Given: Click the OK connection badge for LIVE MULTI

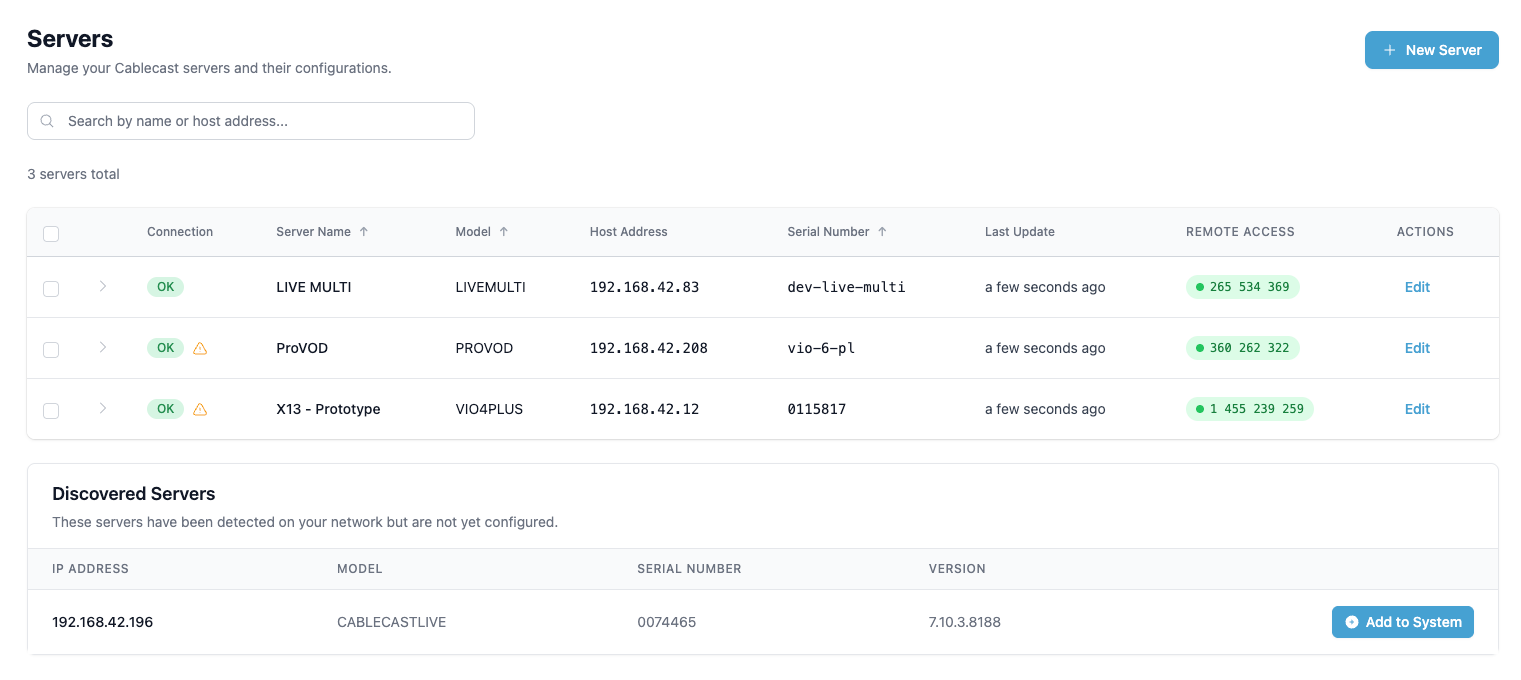Looking at the screenshot, I should (165, 287).
